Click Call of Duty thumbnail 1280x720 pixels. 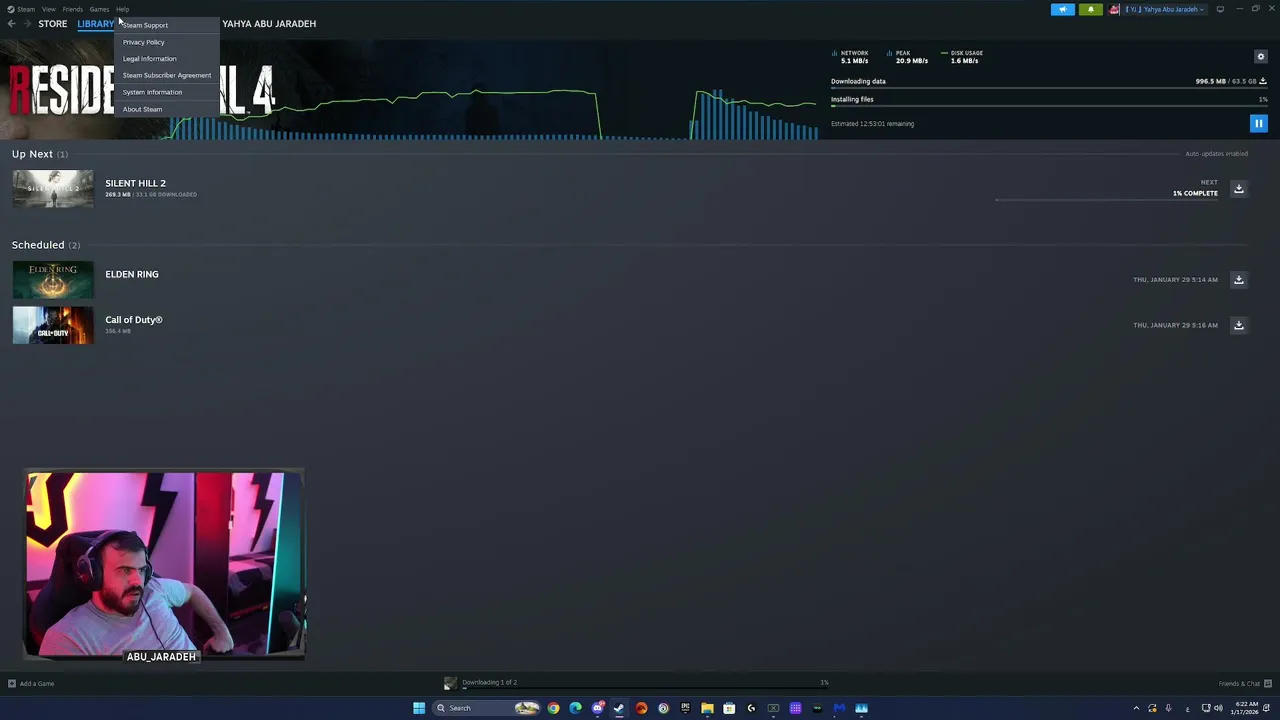[x=53, y=325]
